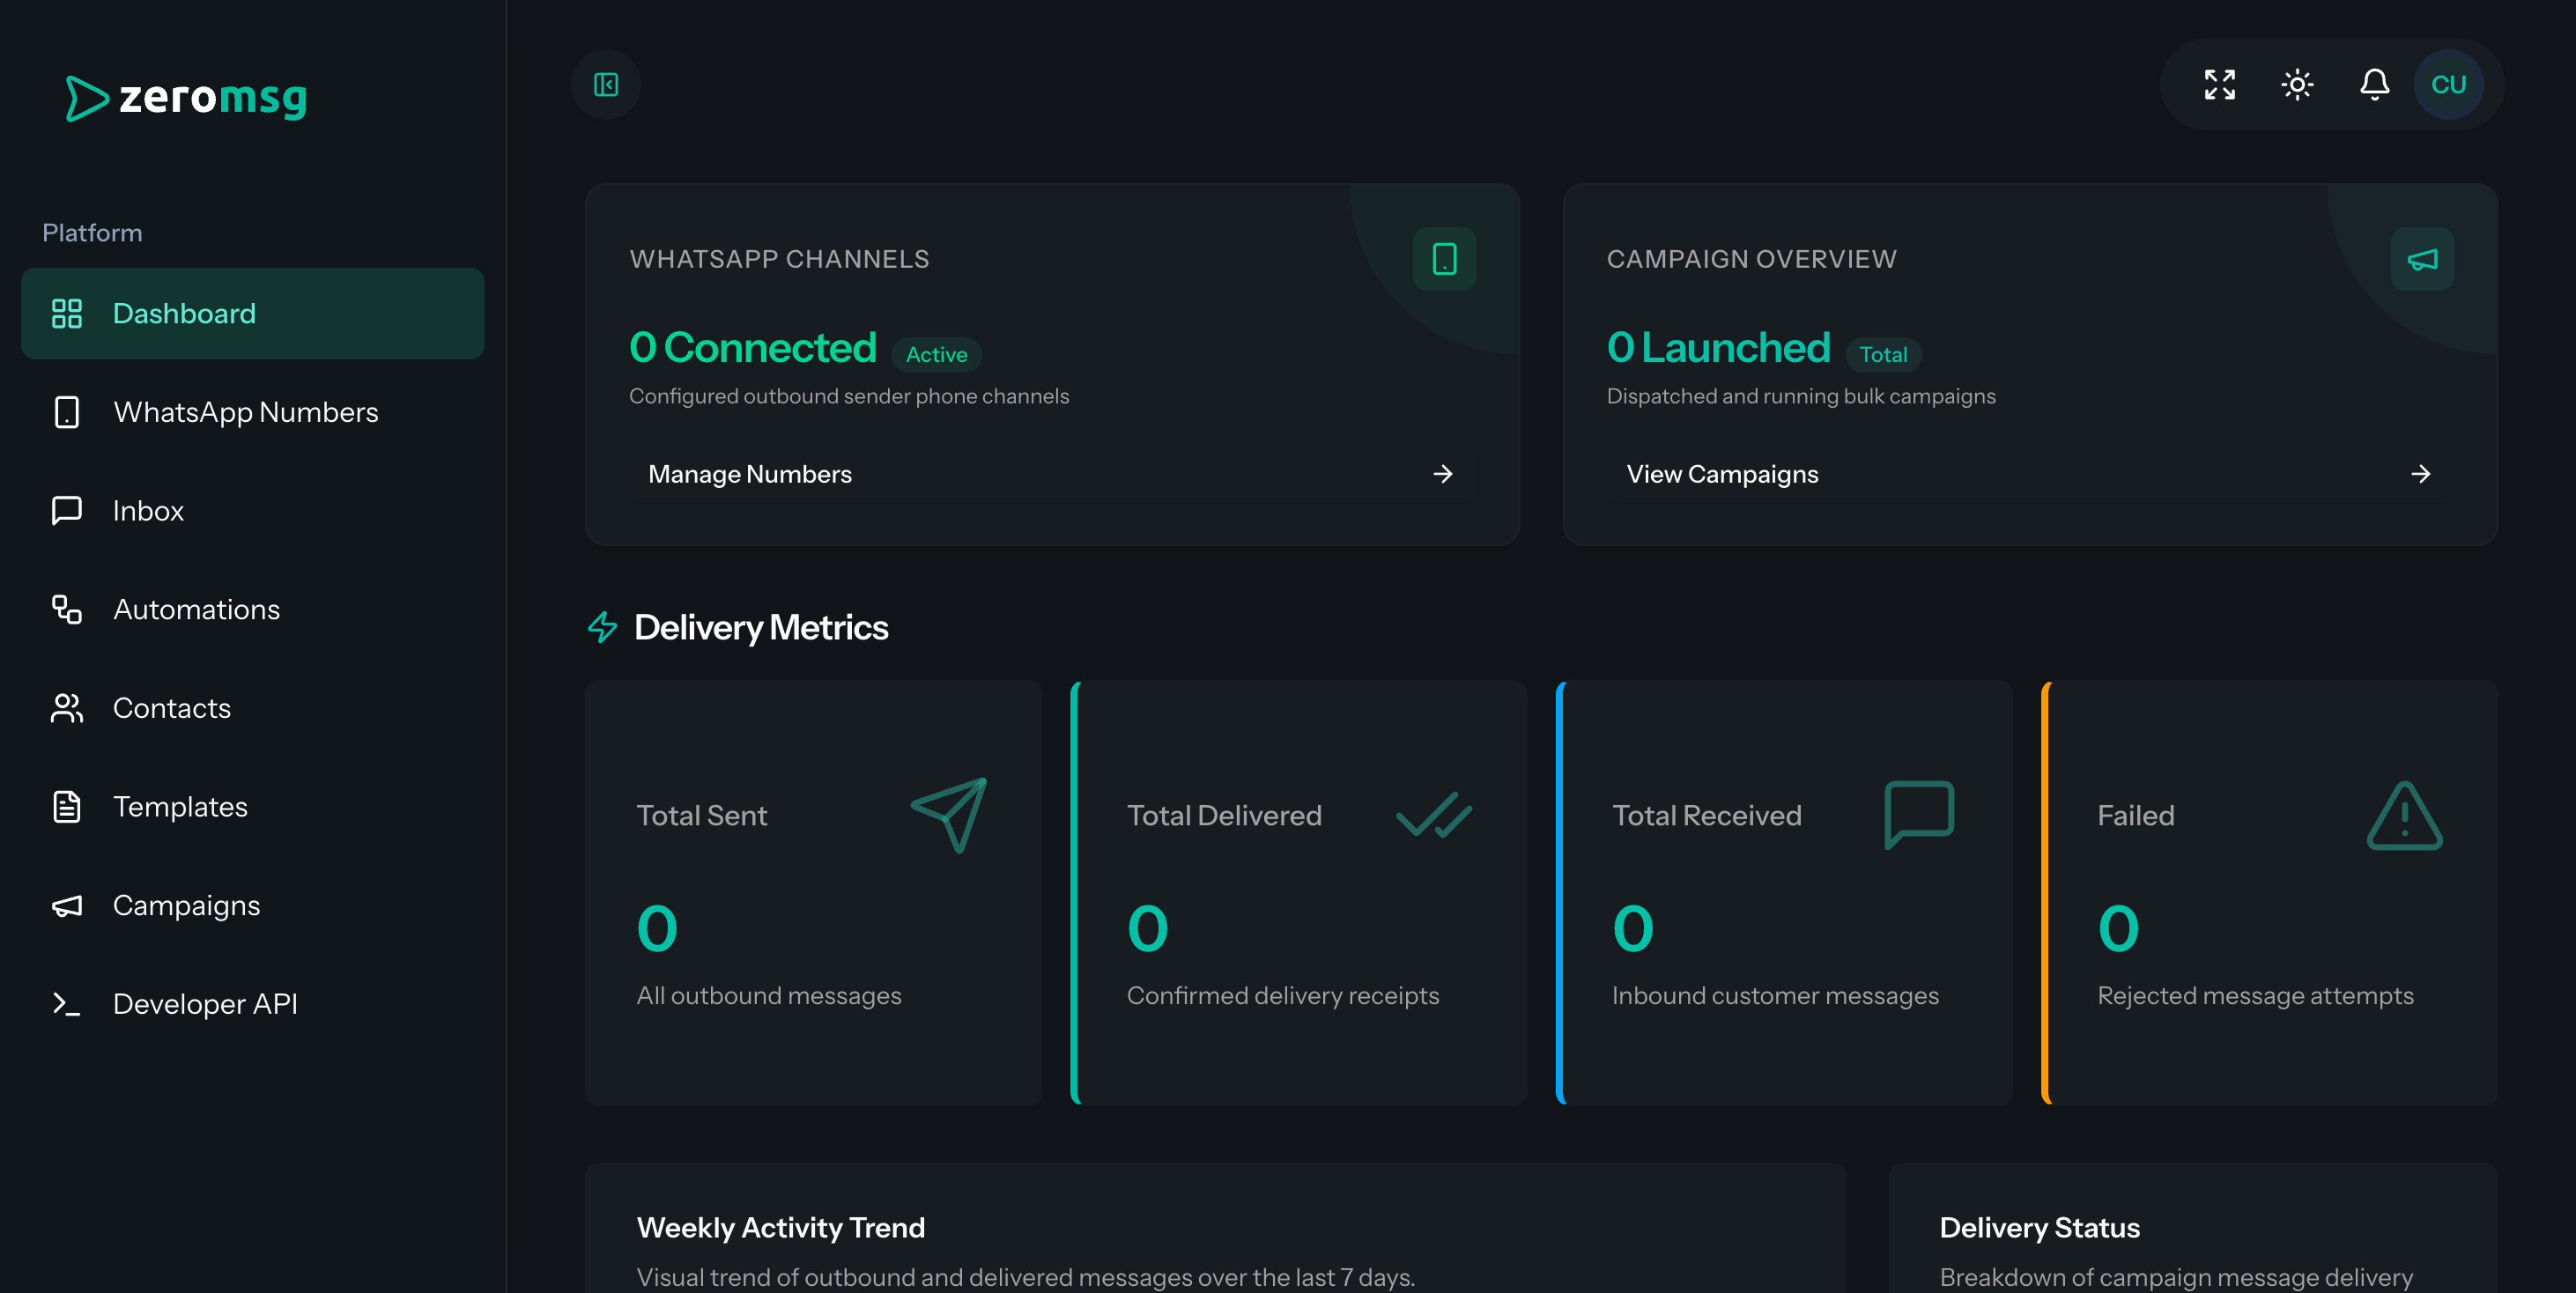Click 'Weekly Activity Trend' heading
The height and width of the screenshot is (1293, 2576).
[781, 1228]
